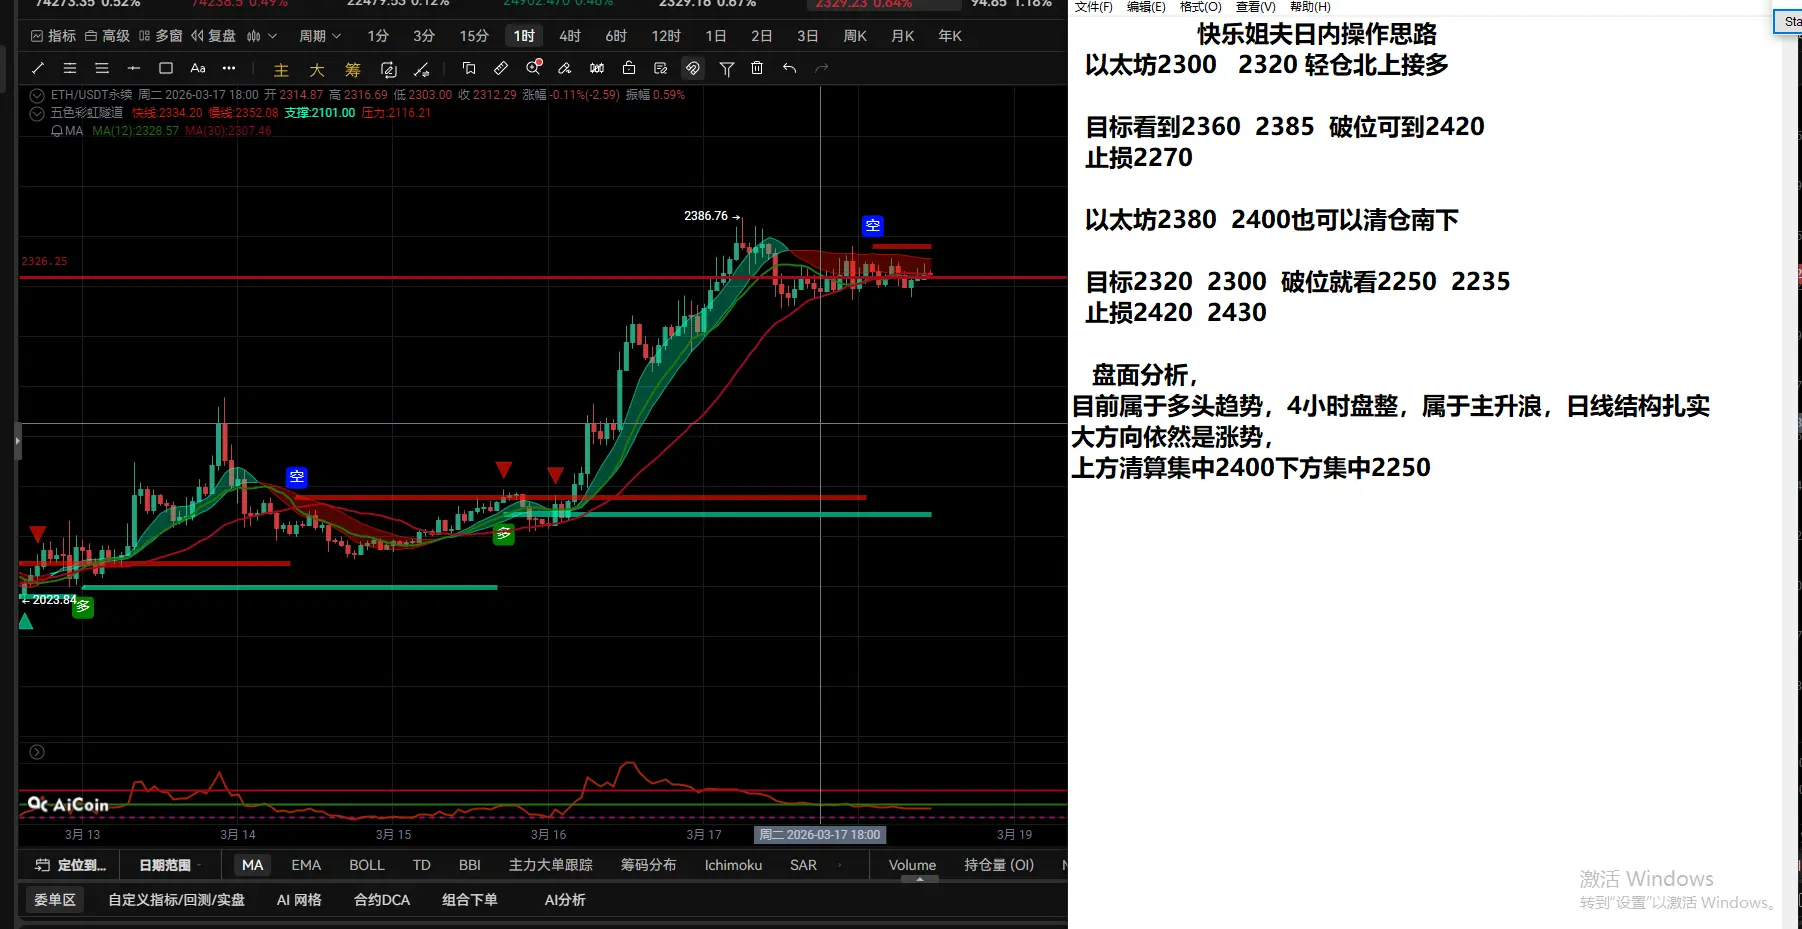This screenshot has height=929, width=1802.
Task: Toggle the EMA indicator
Action: (x=306, y=865)
